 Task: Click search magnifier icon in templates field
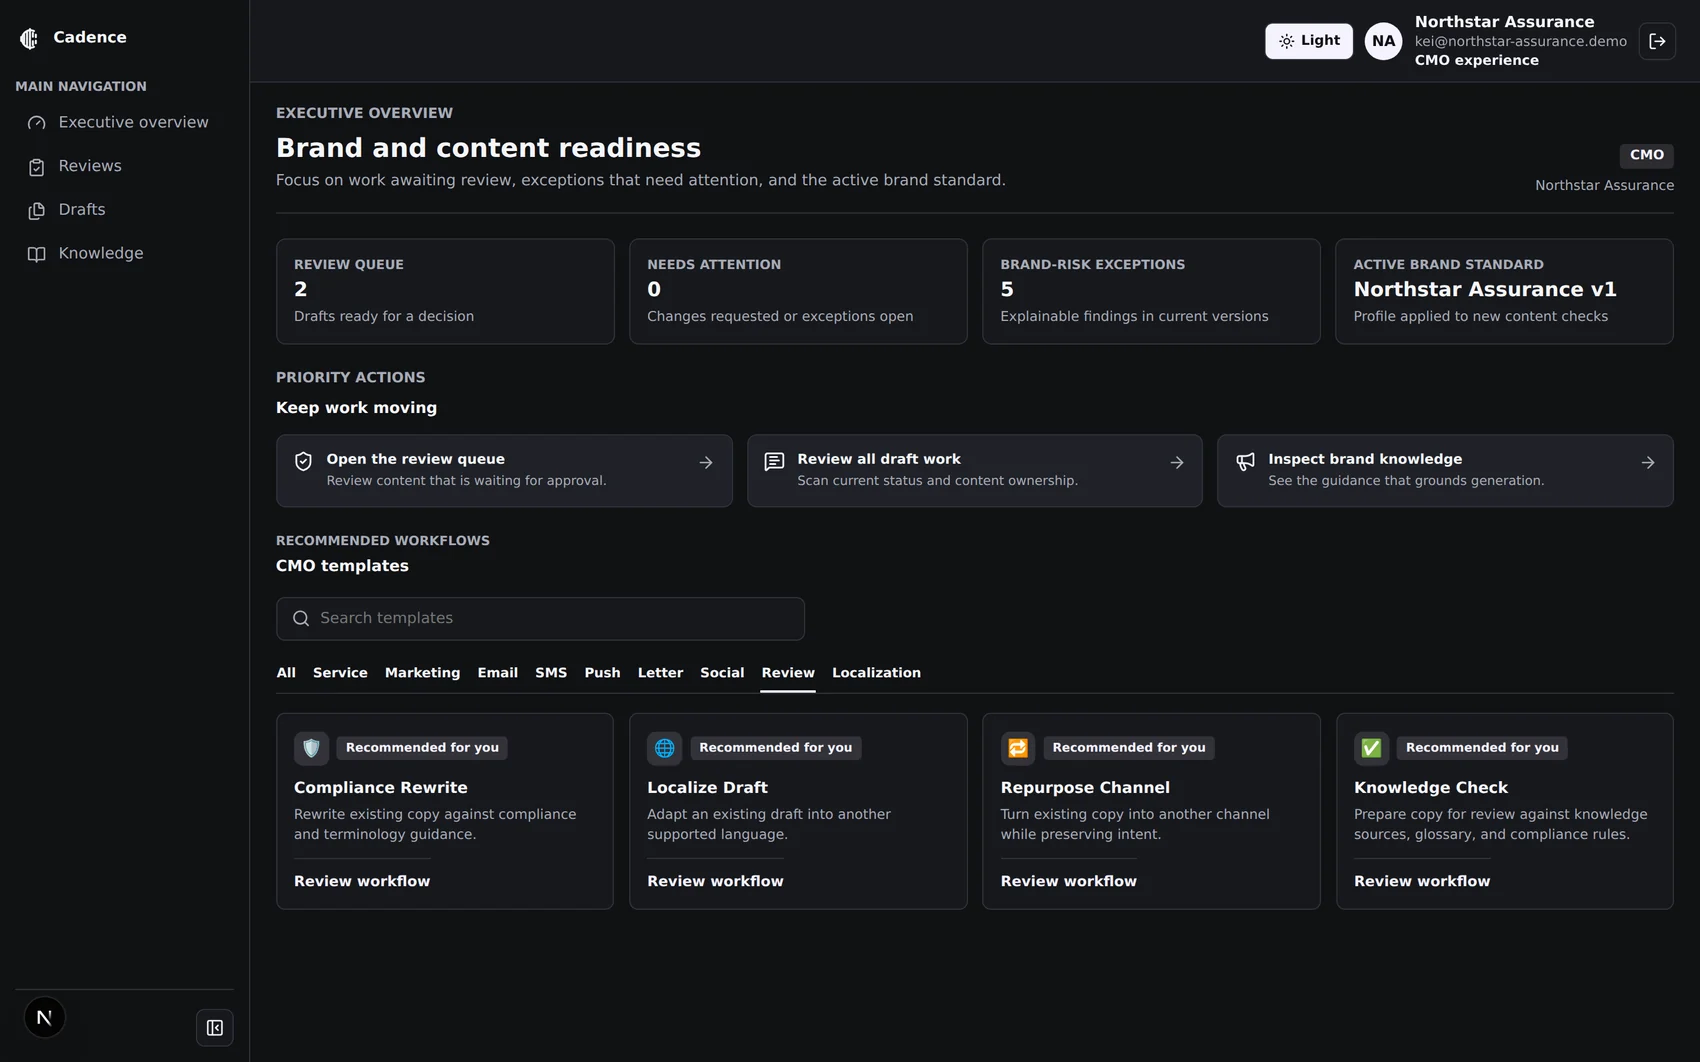300,619
